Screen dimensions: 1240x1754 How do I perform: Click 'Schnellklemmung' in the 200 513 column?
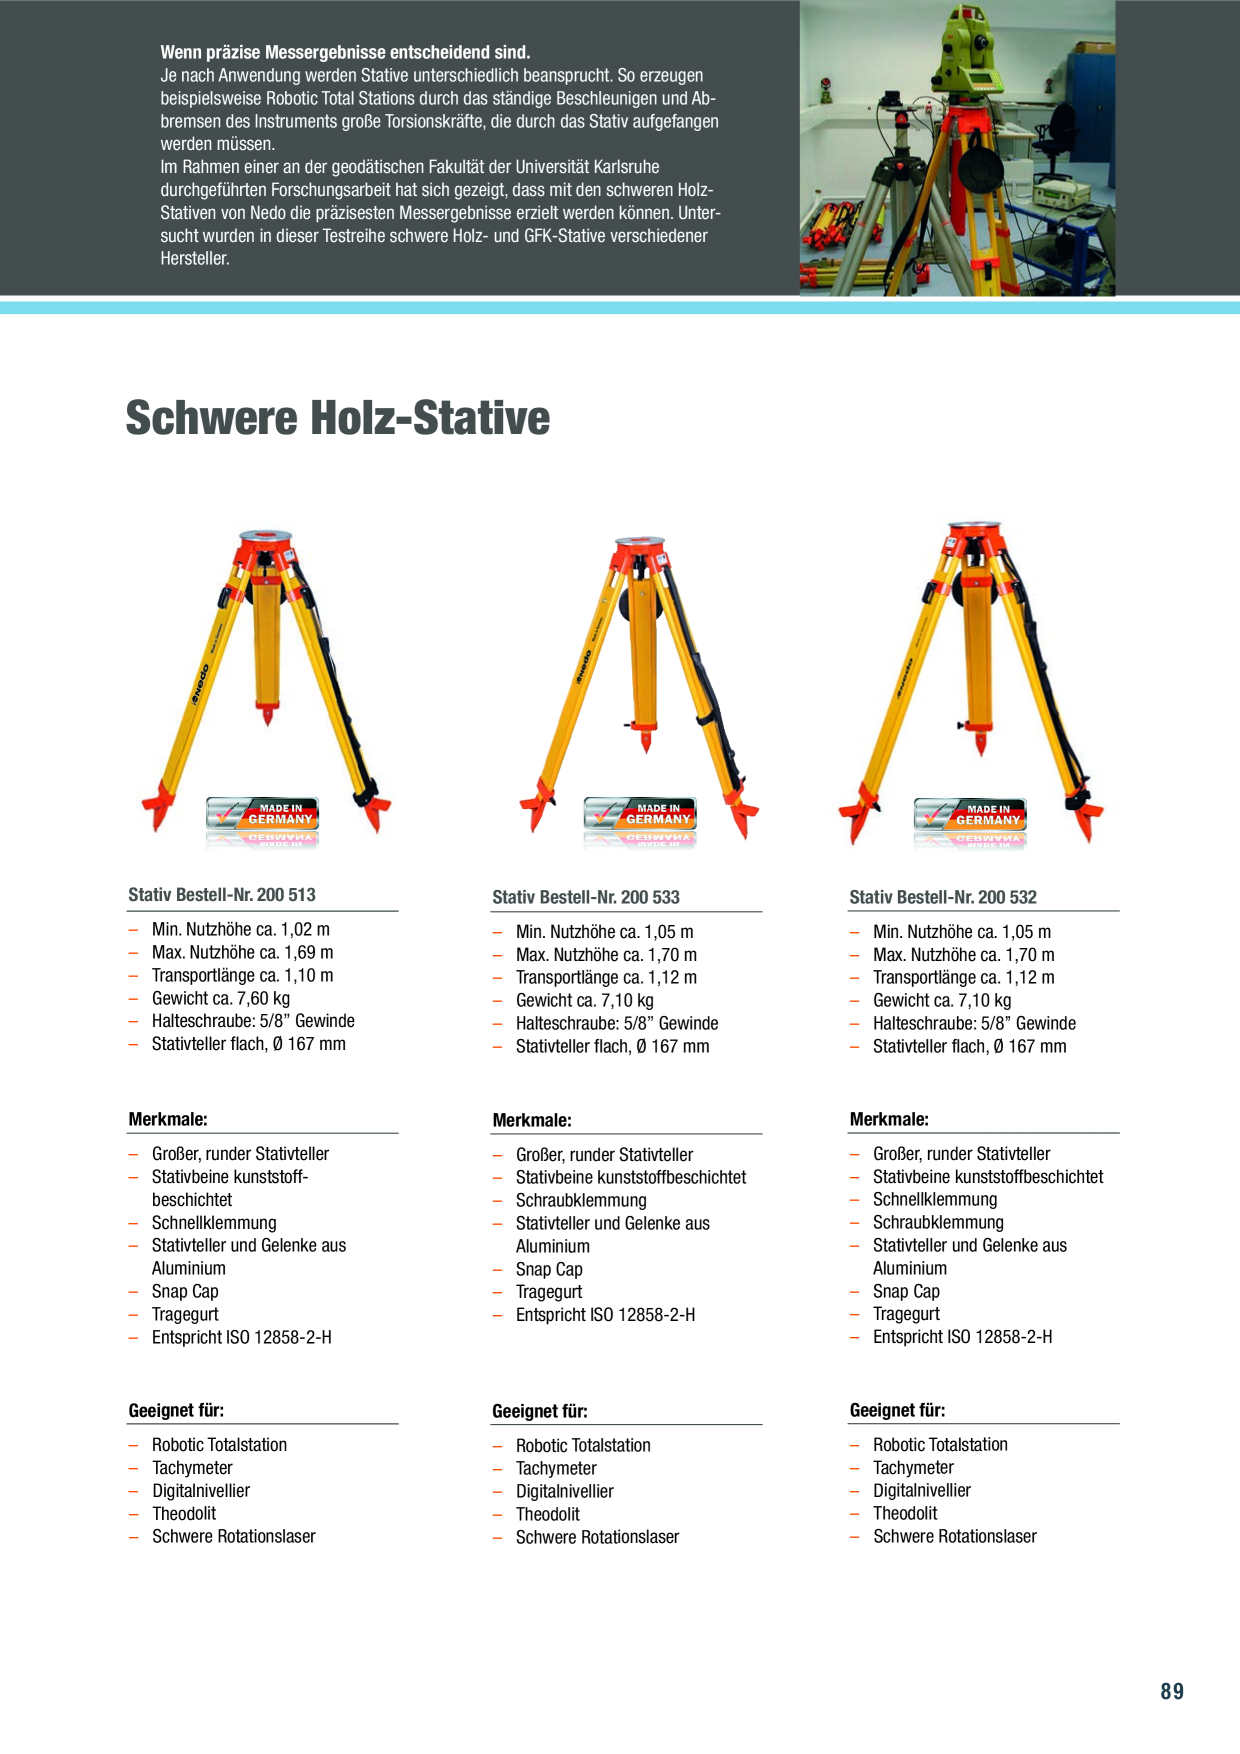(x=214, y=1223)
